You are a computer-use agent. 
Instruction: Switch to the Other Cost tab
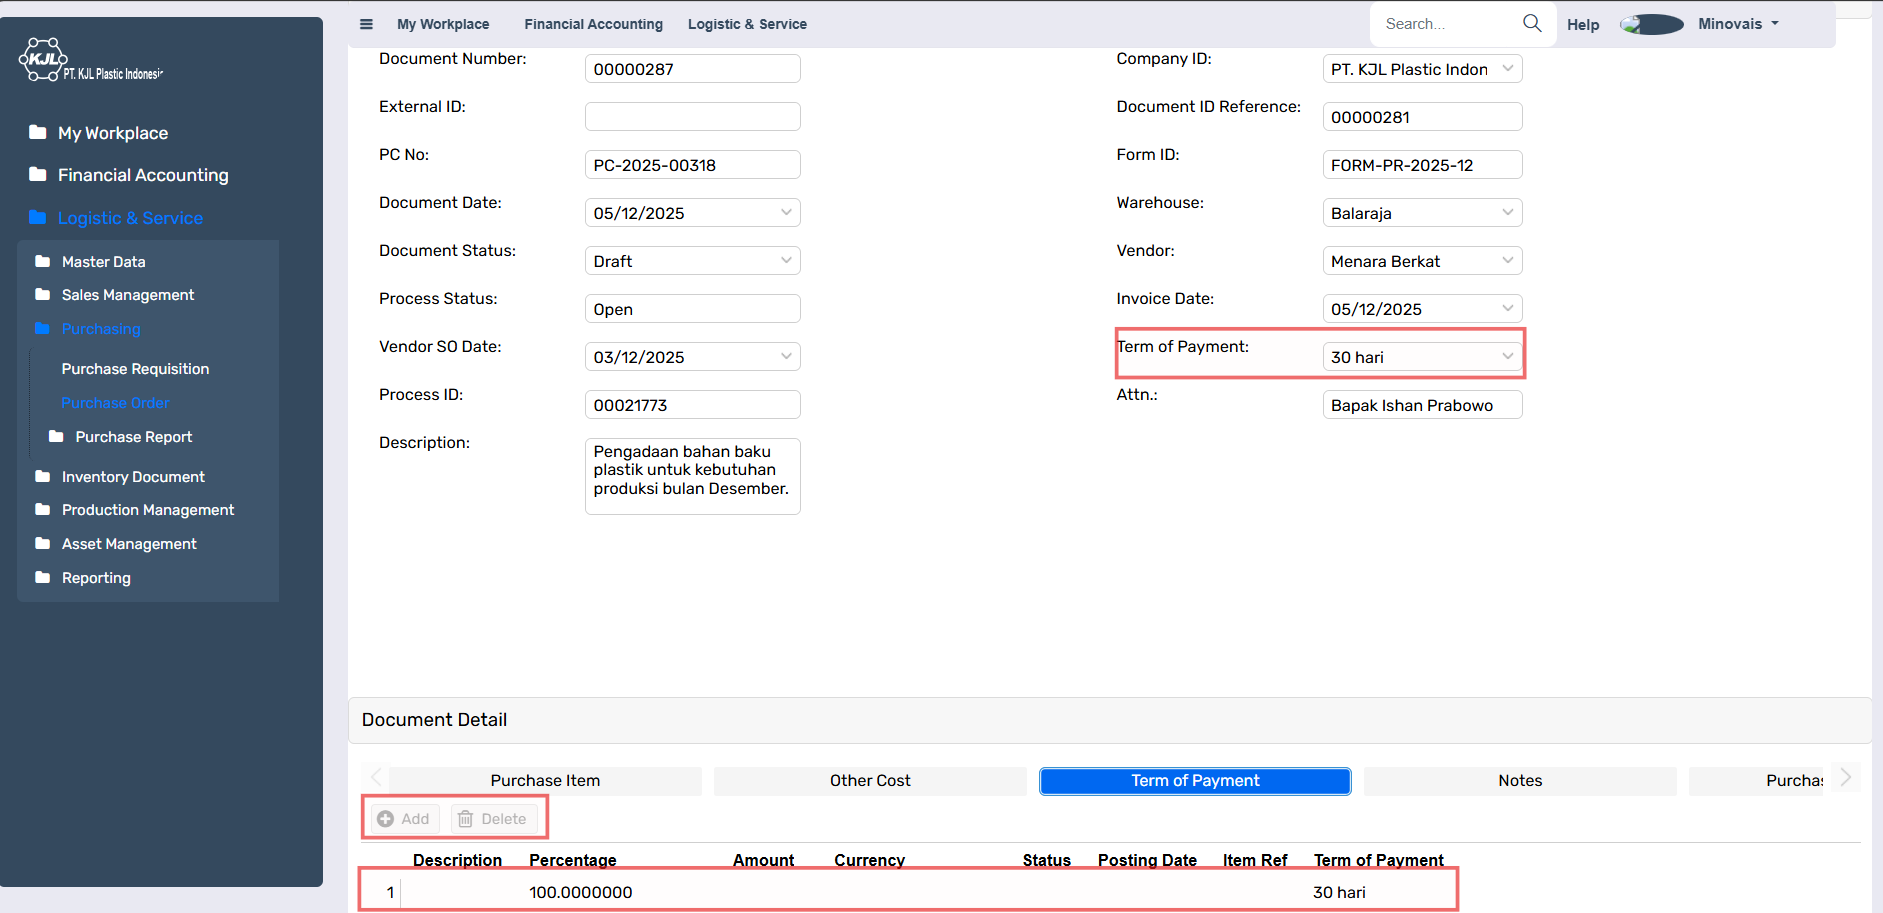870,781
